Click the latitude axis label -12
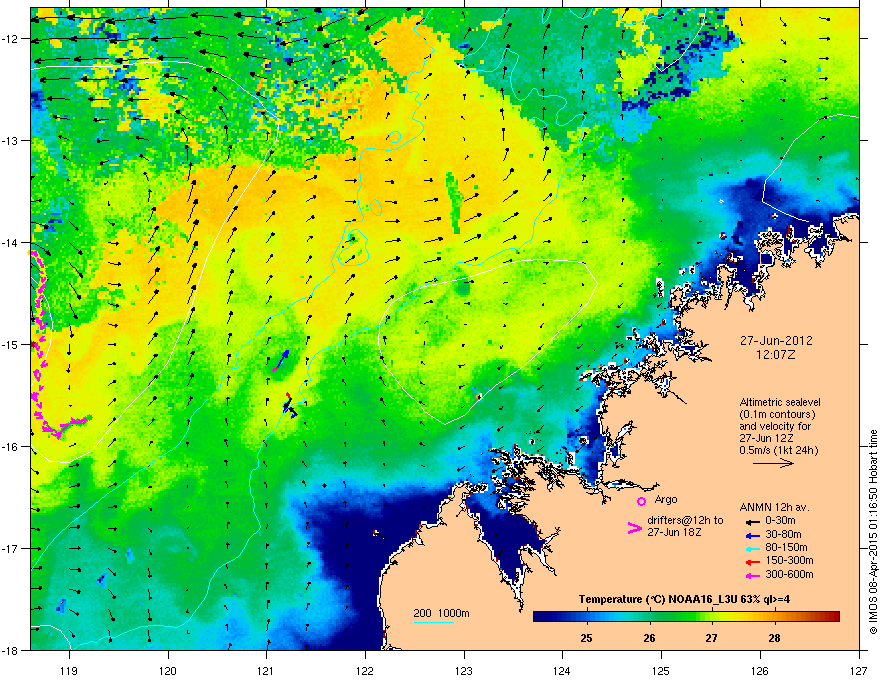 pyautogui.click(x=10, y=39)
